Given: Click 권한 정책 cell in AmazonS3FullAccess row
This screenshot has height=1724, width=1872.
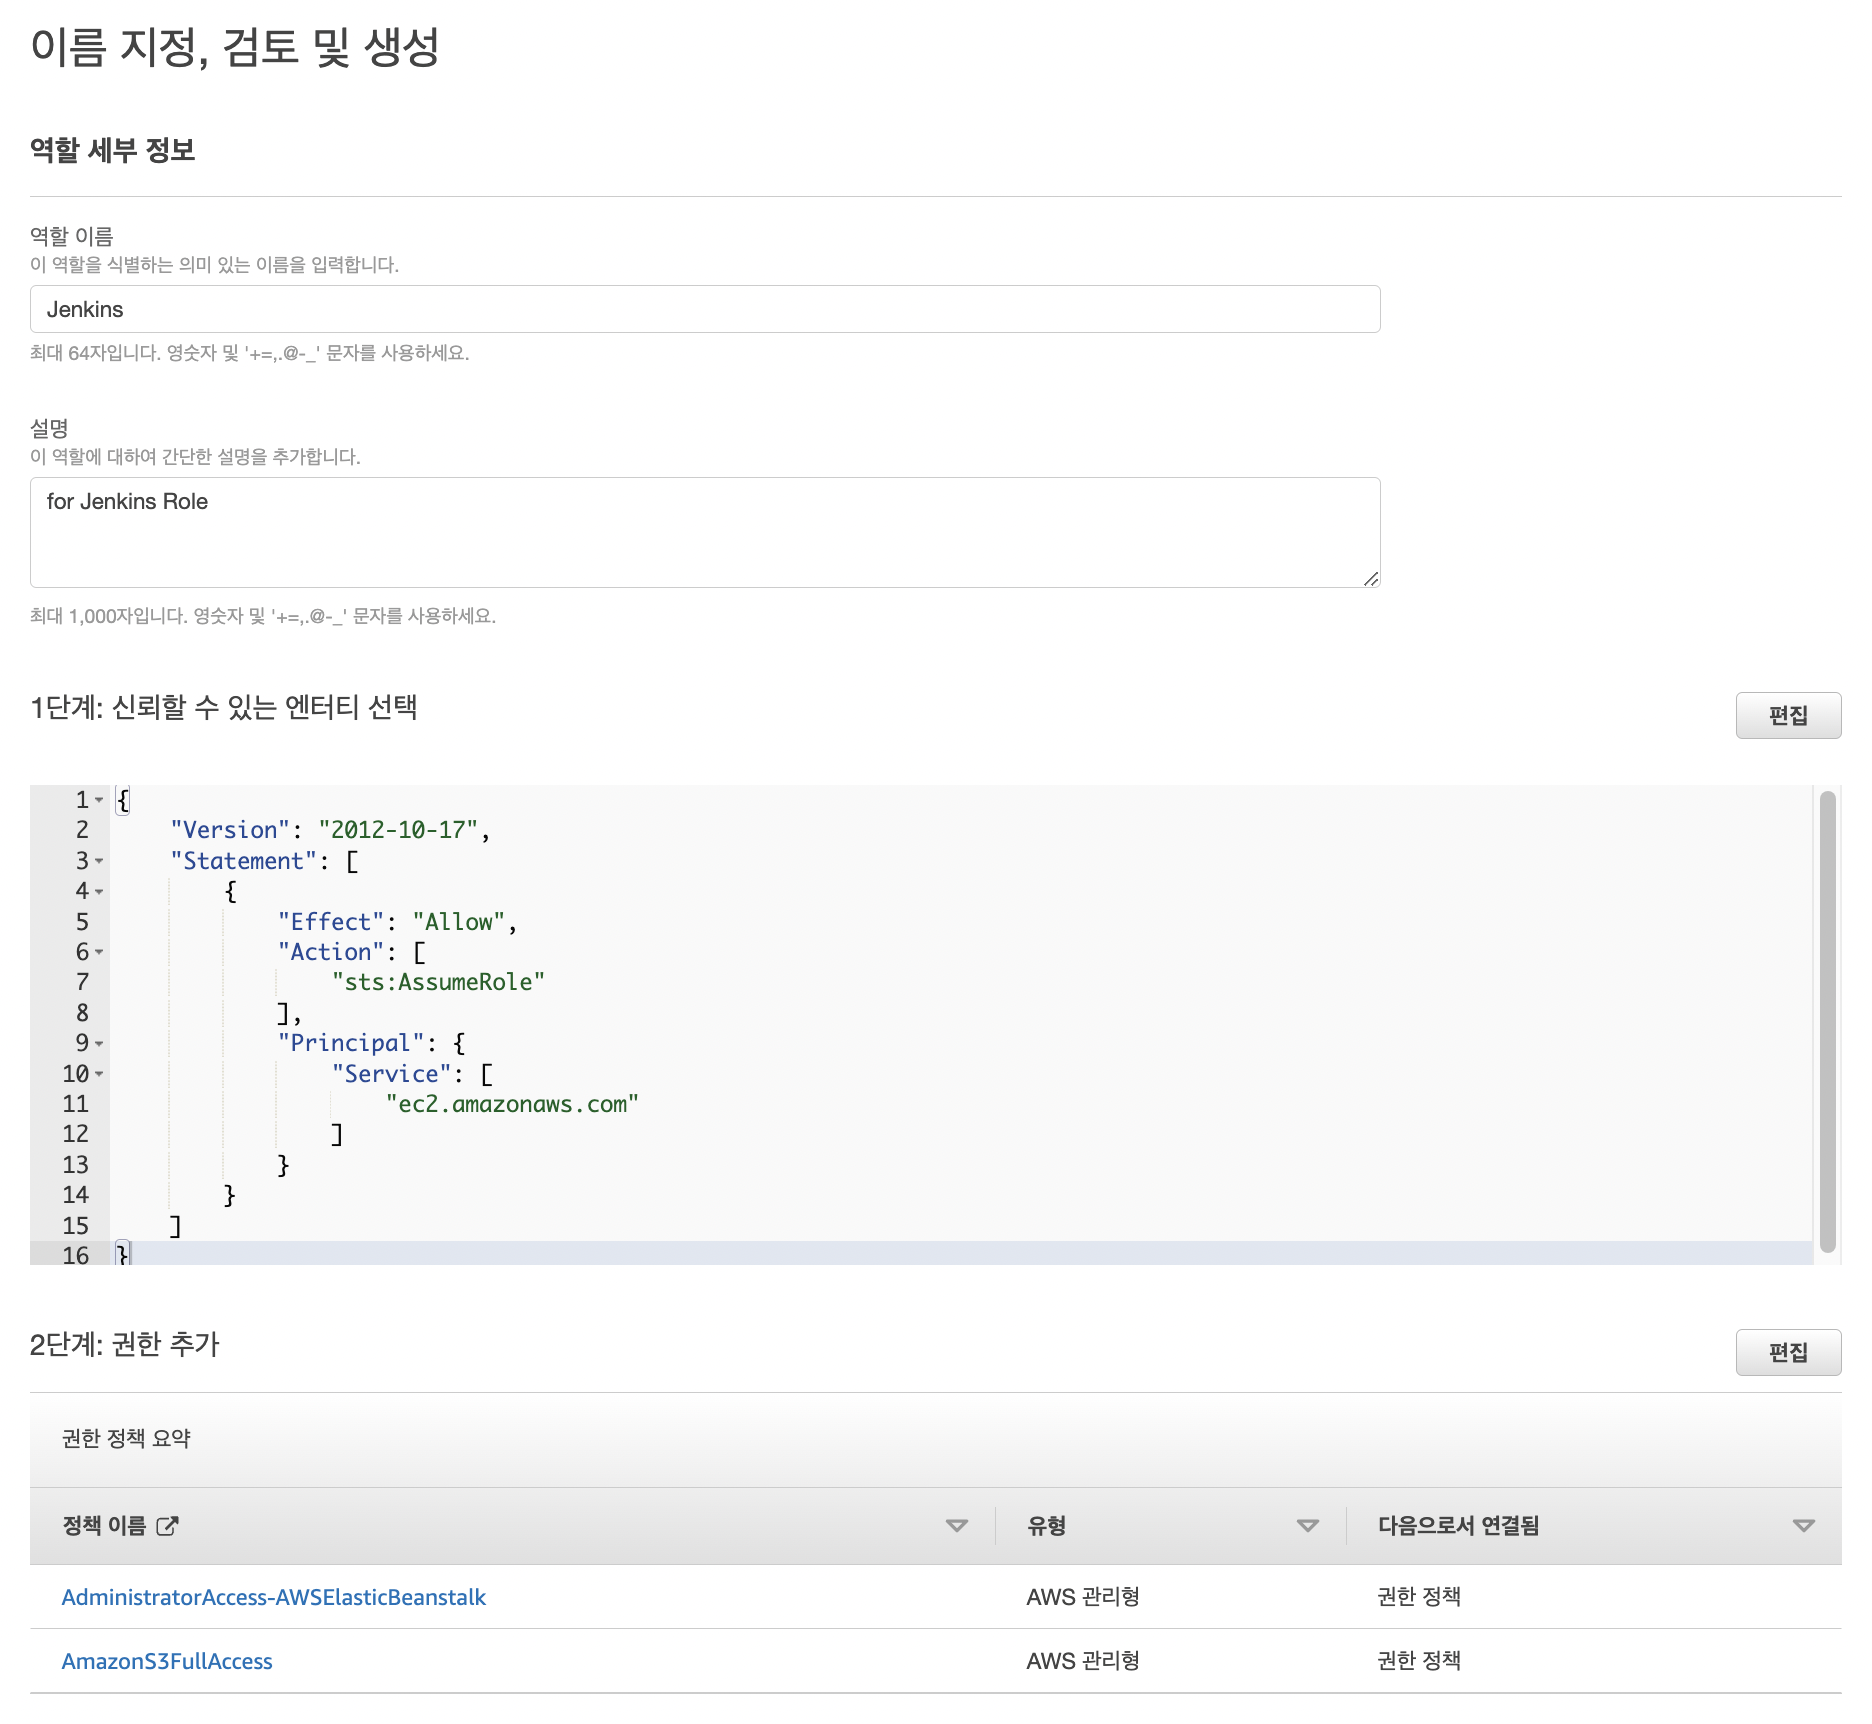Looking at the screenshot, I should 1419,1661.
